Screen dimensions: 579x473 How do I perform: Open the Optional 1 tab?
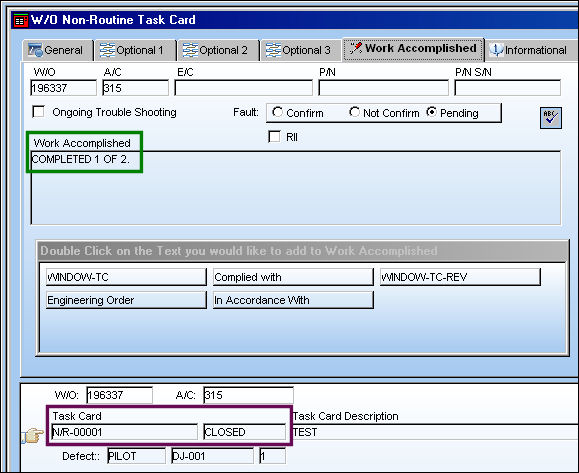click(x=135, y=50)
